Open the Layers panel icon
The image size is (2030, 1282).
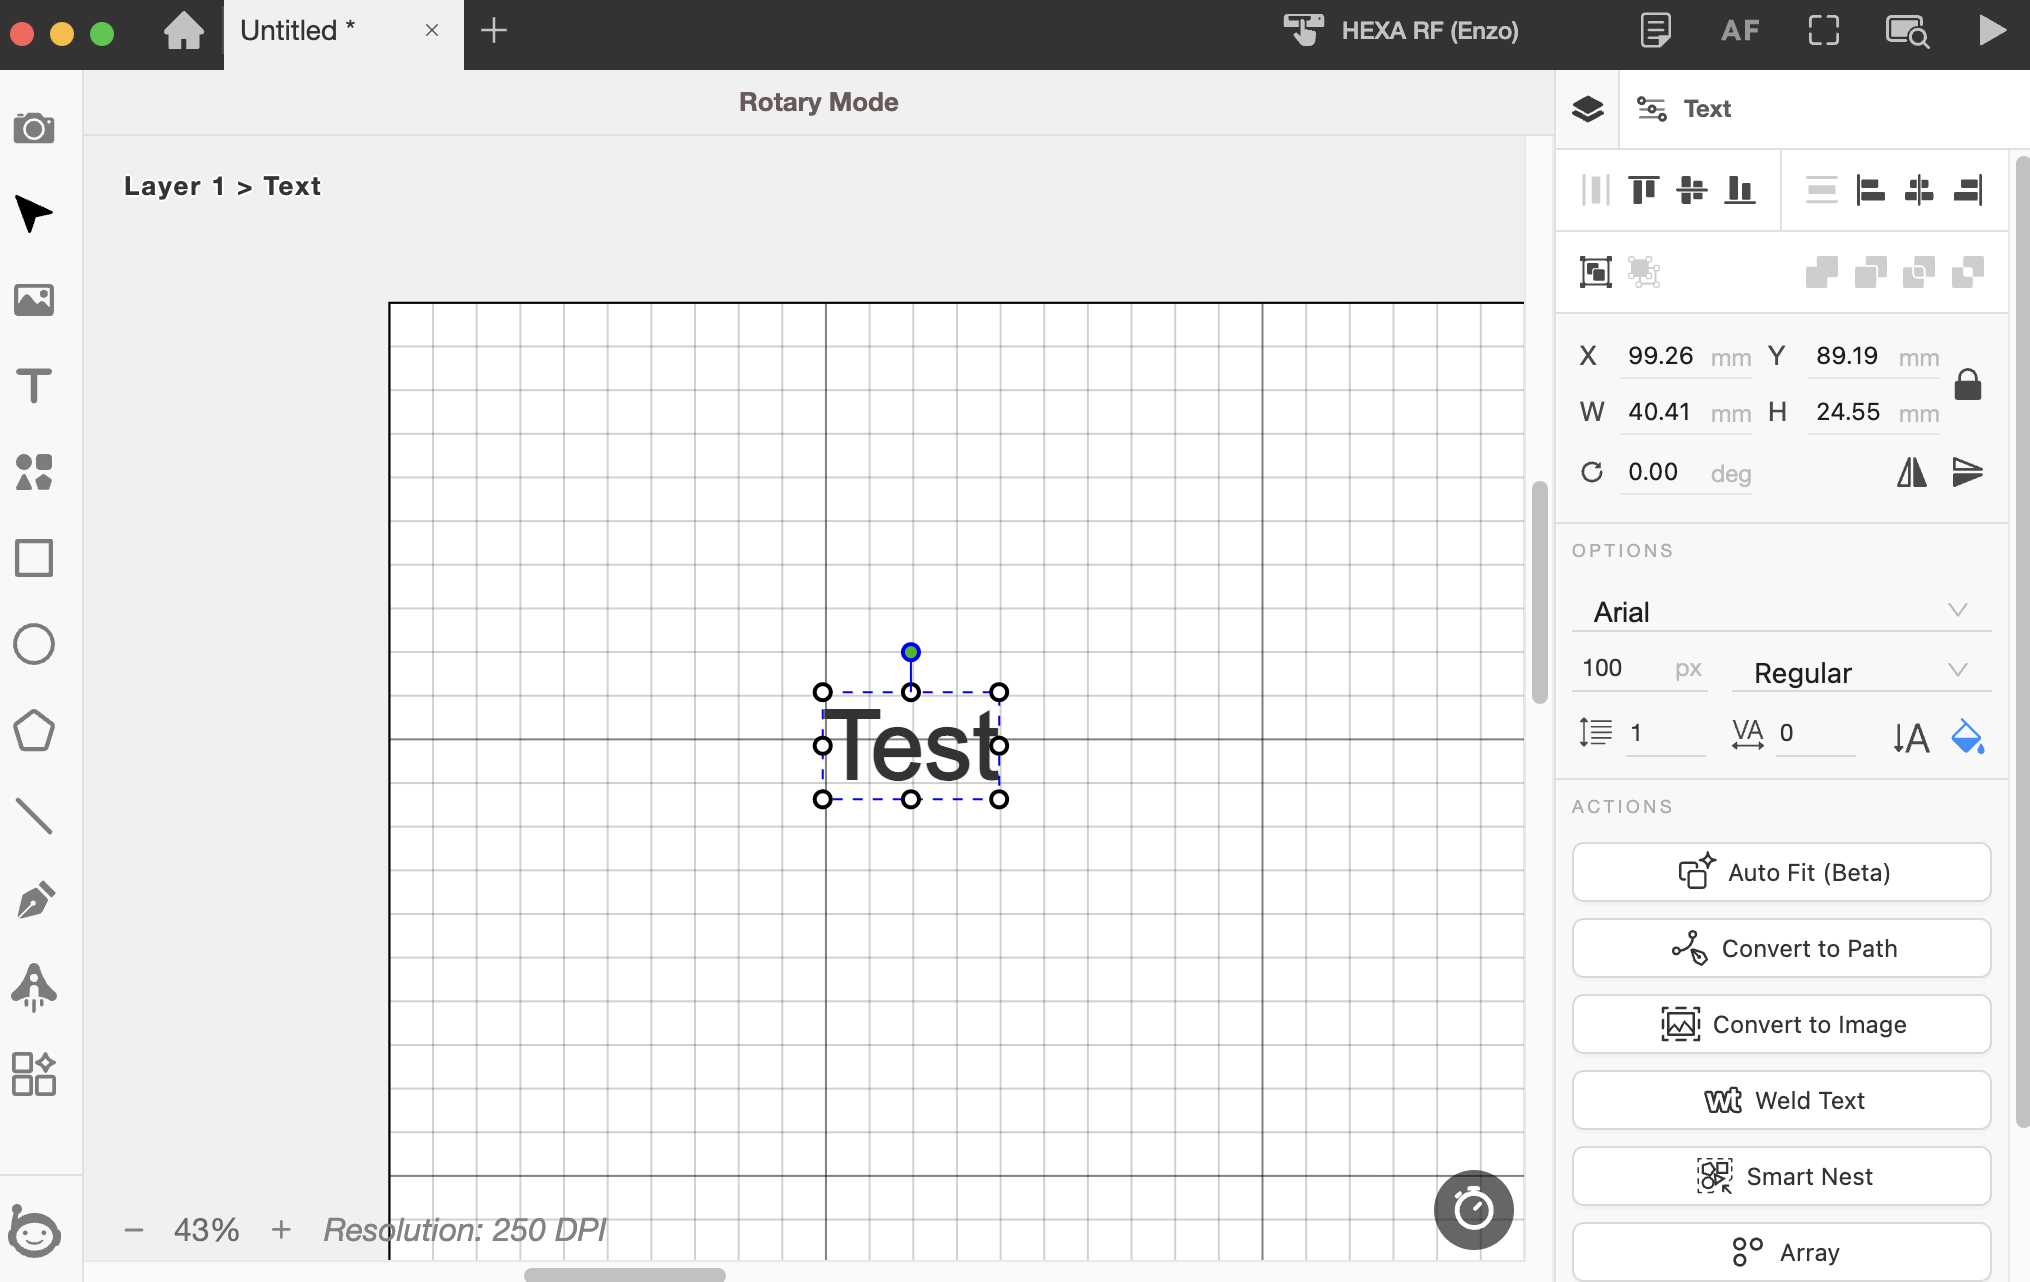point(1588,109)
